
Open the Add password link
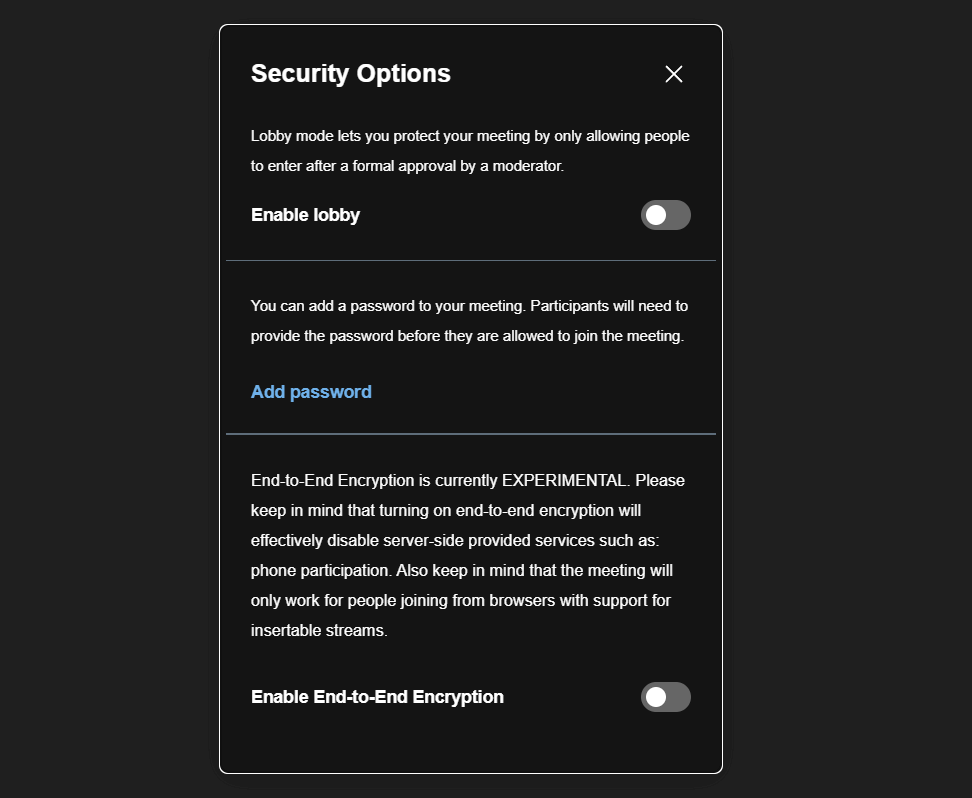pyautogui.click(x=311, y=392)
